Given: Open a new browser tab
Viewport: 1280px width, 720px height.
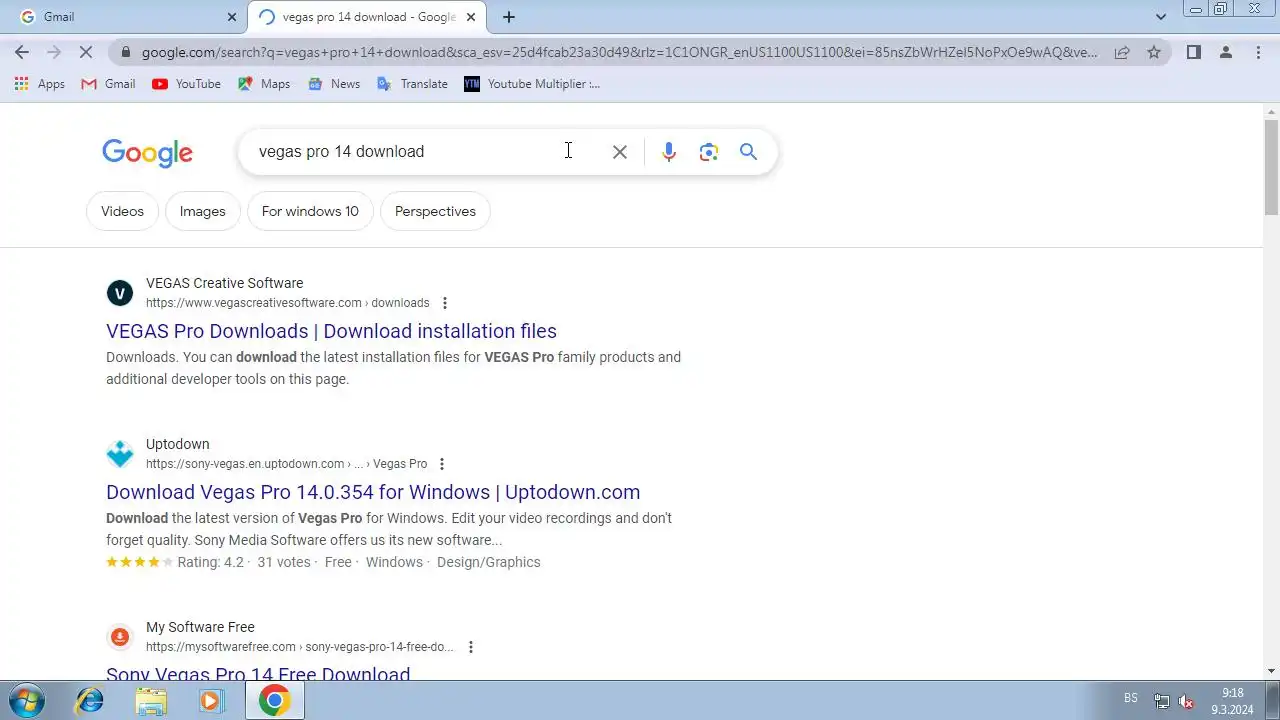Looking at the screenshot, I should point(509,17).
